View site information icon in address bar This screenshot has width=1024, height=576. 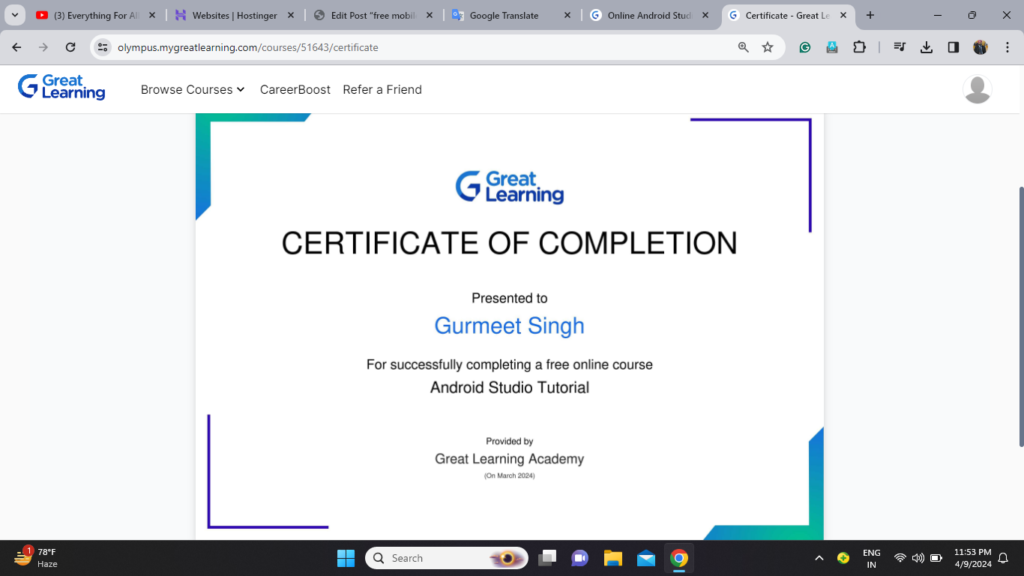coord(103,47)
